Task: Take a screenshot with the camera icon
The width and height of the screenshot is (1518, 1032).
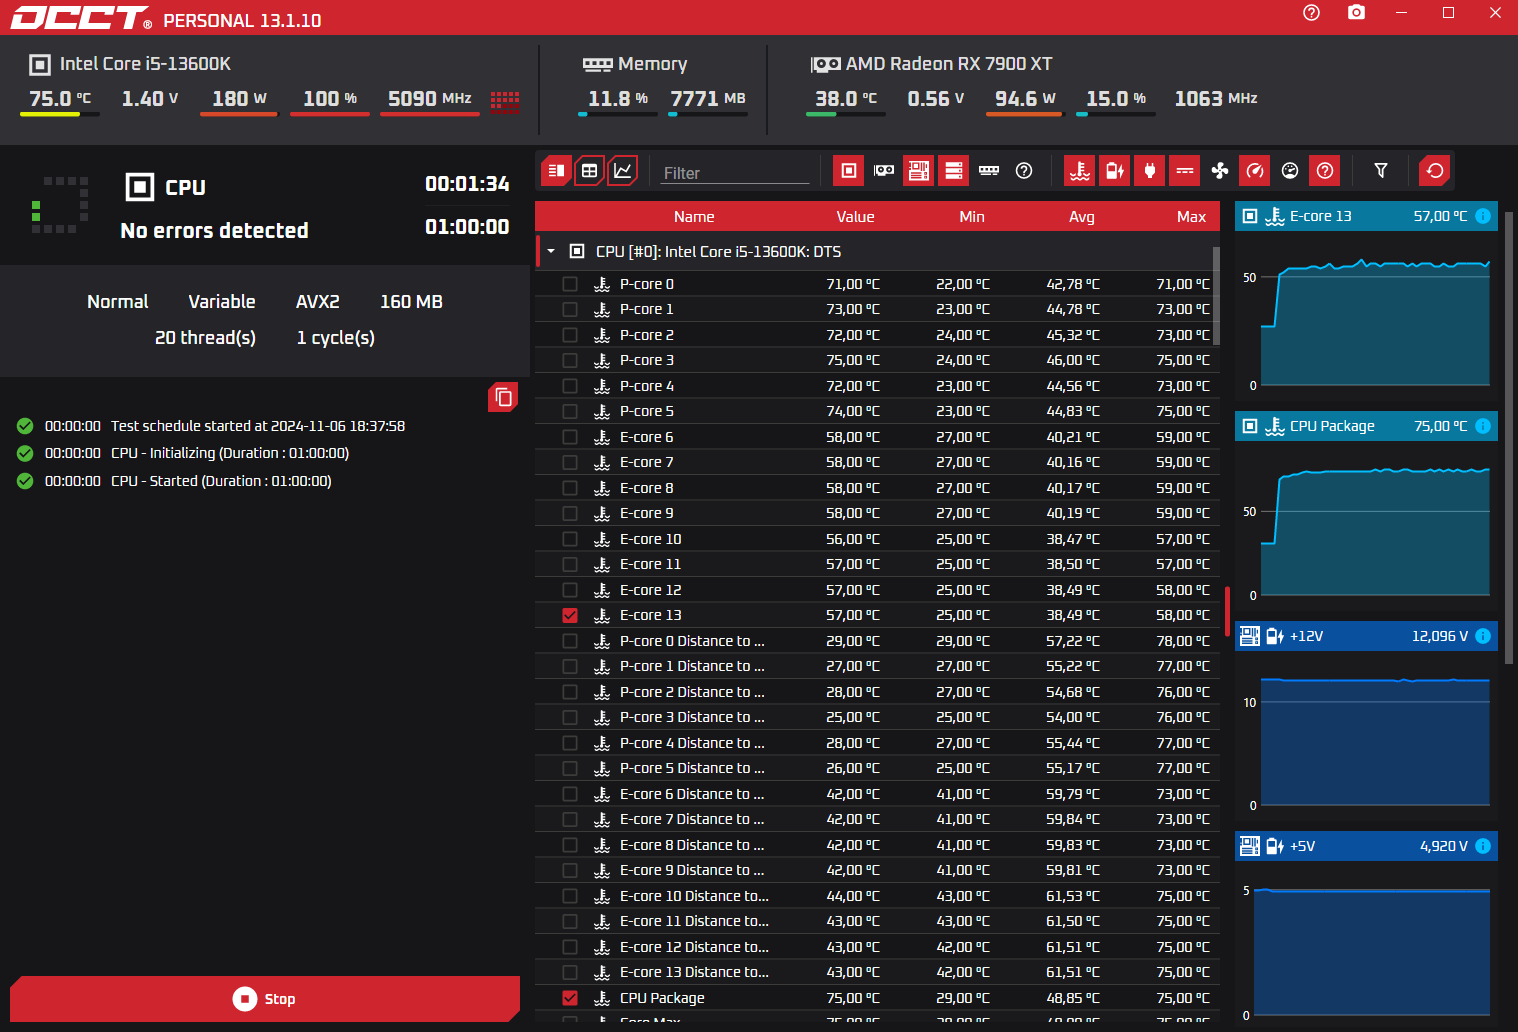Action: pos(1356,13)
